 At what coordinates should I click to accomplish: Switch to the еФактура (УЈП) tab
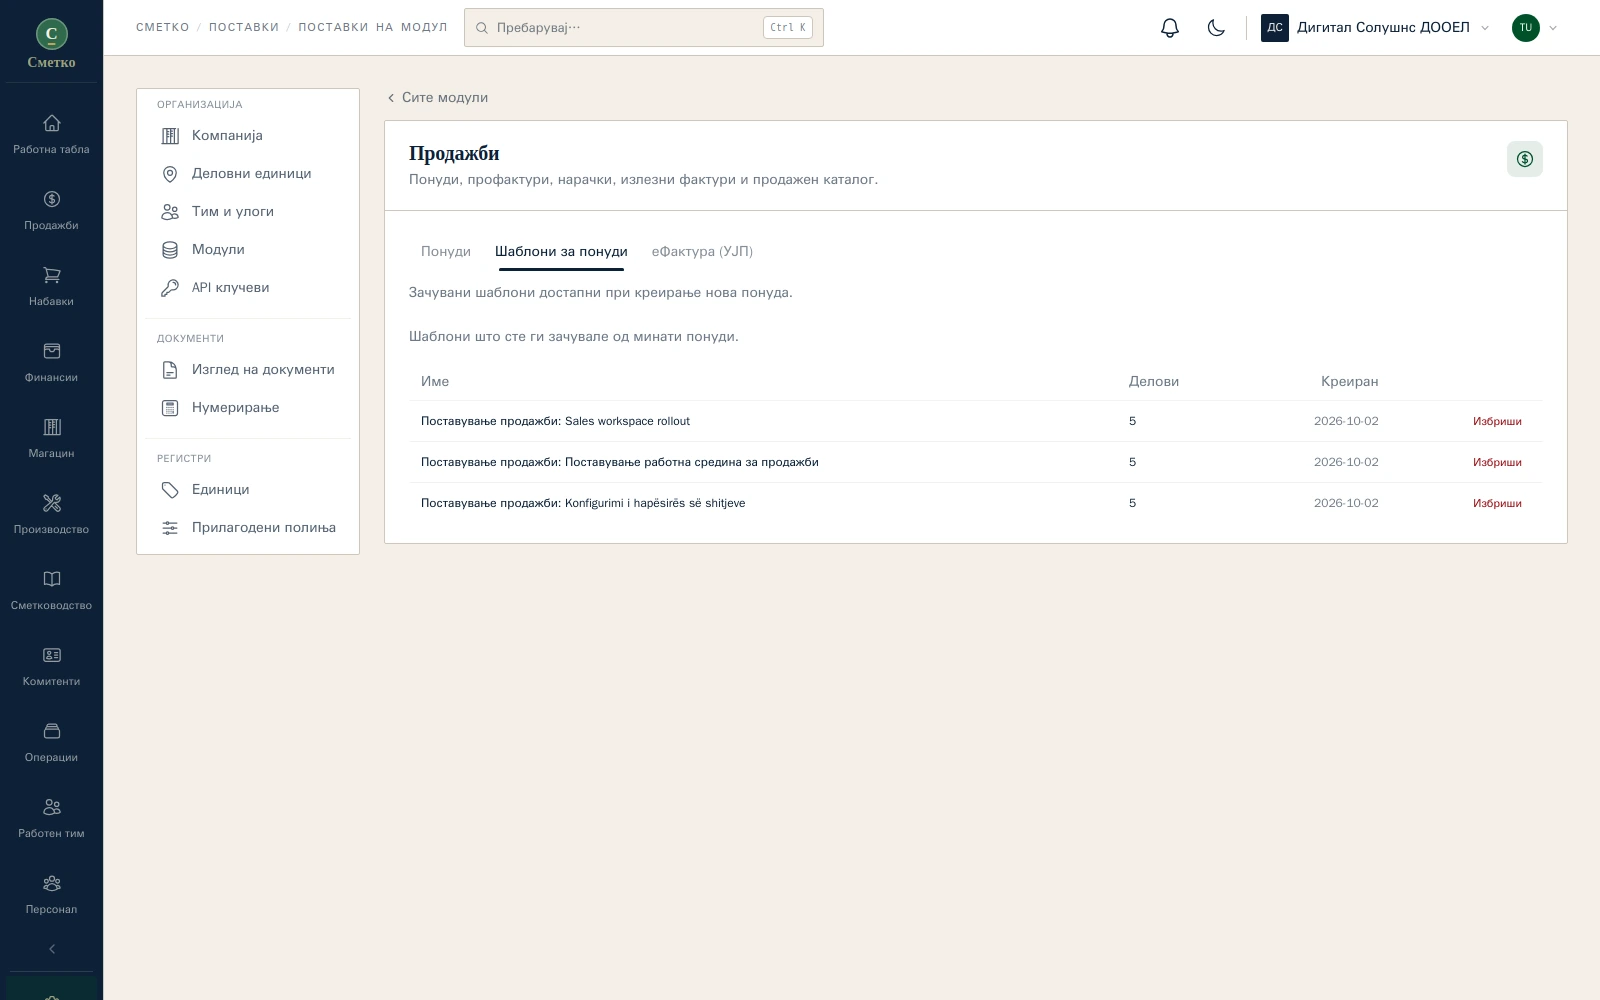[702, 252]
